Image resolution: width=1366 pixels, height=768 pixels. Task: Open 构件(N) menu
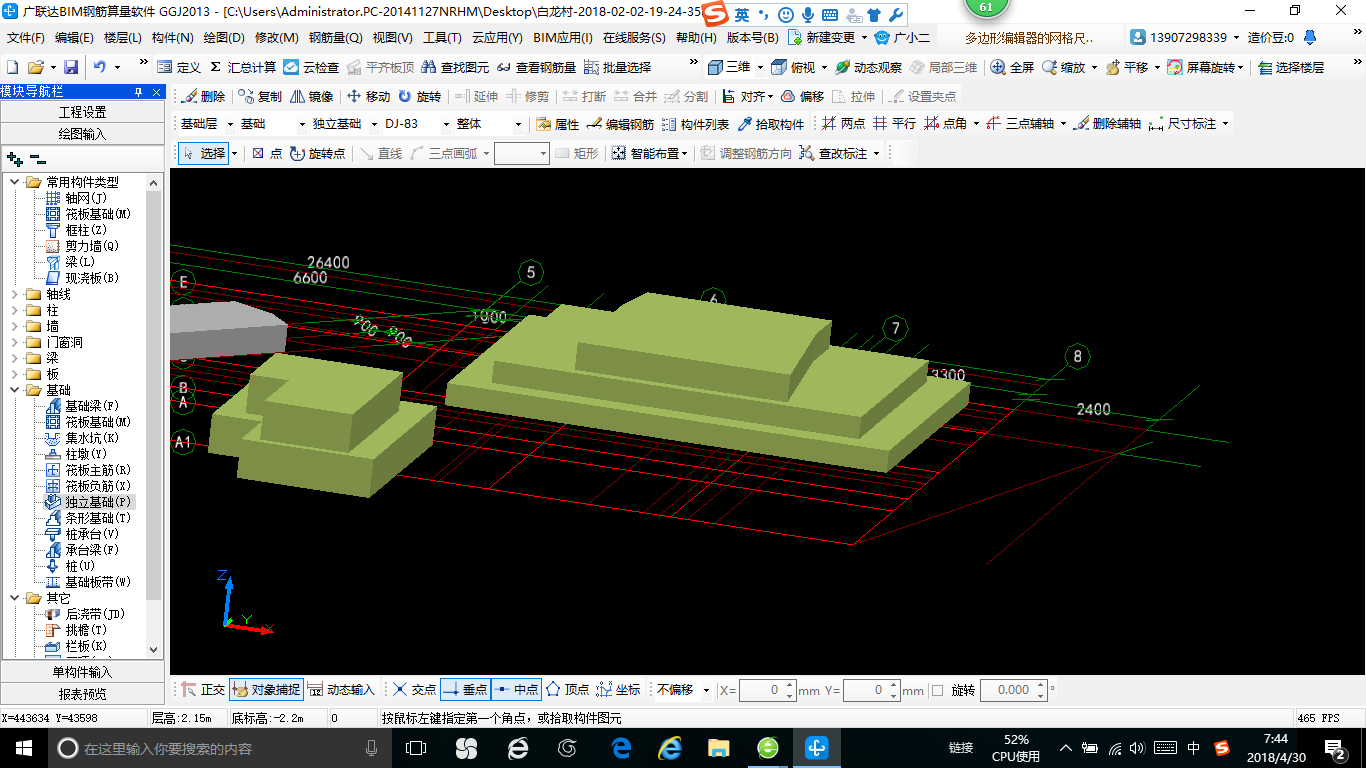172,38
